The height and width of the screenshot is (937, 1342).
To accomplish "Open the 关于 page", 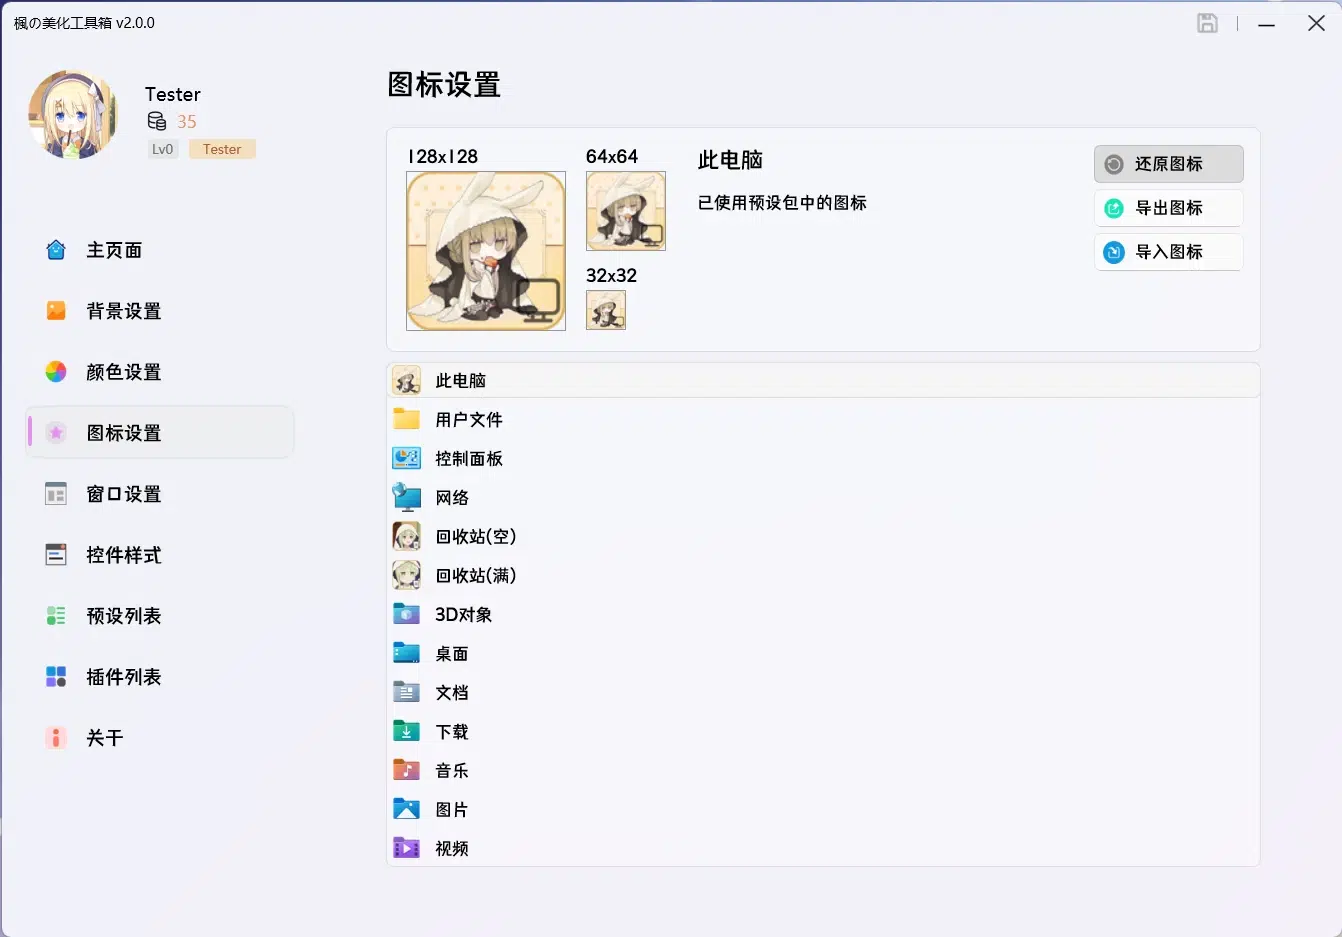I will [x=160, y=738].
